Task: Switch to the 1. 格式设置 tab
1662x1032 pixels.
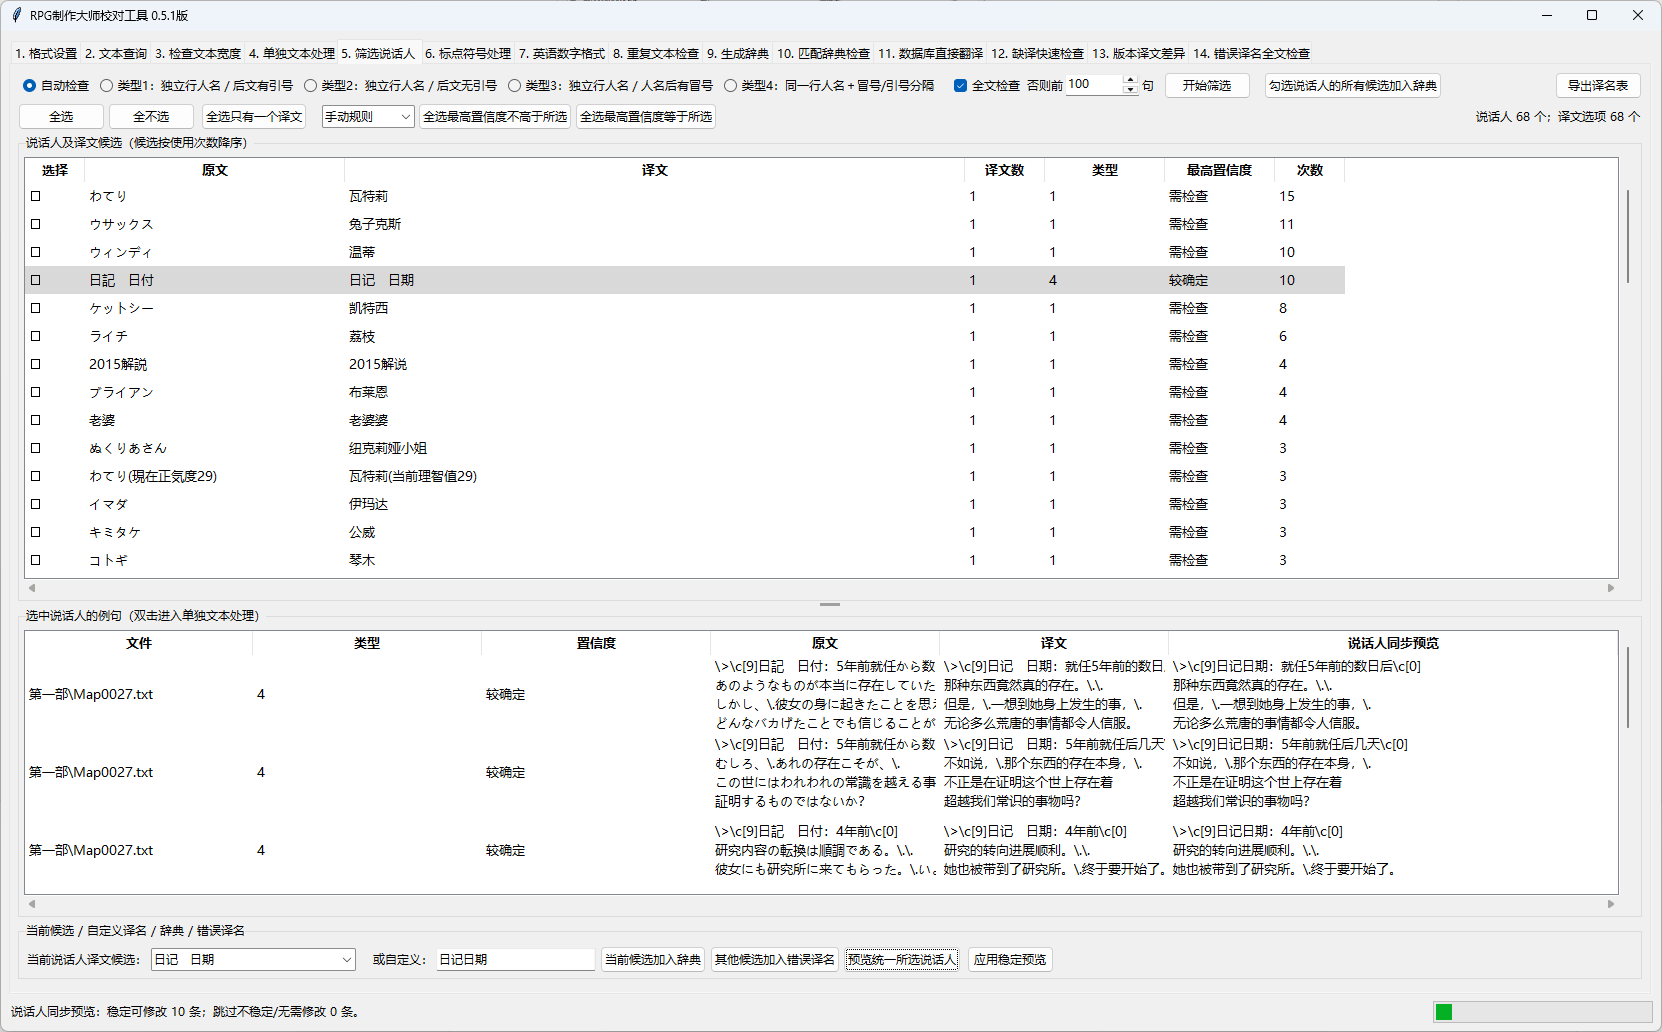Action: [46, 54]
